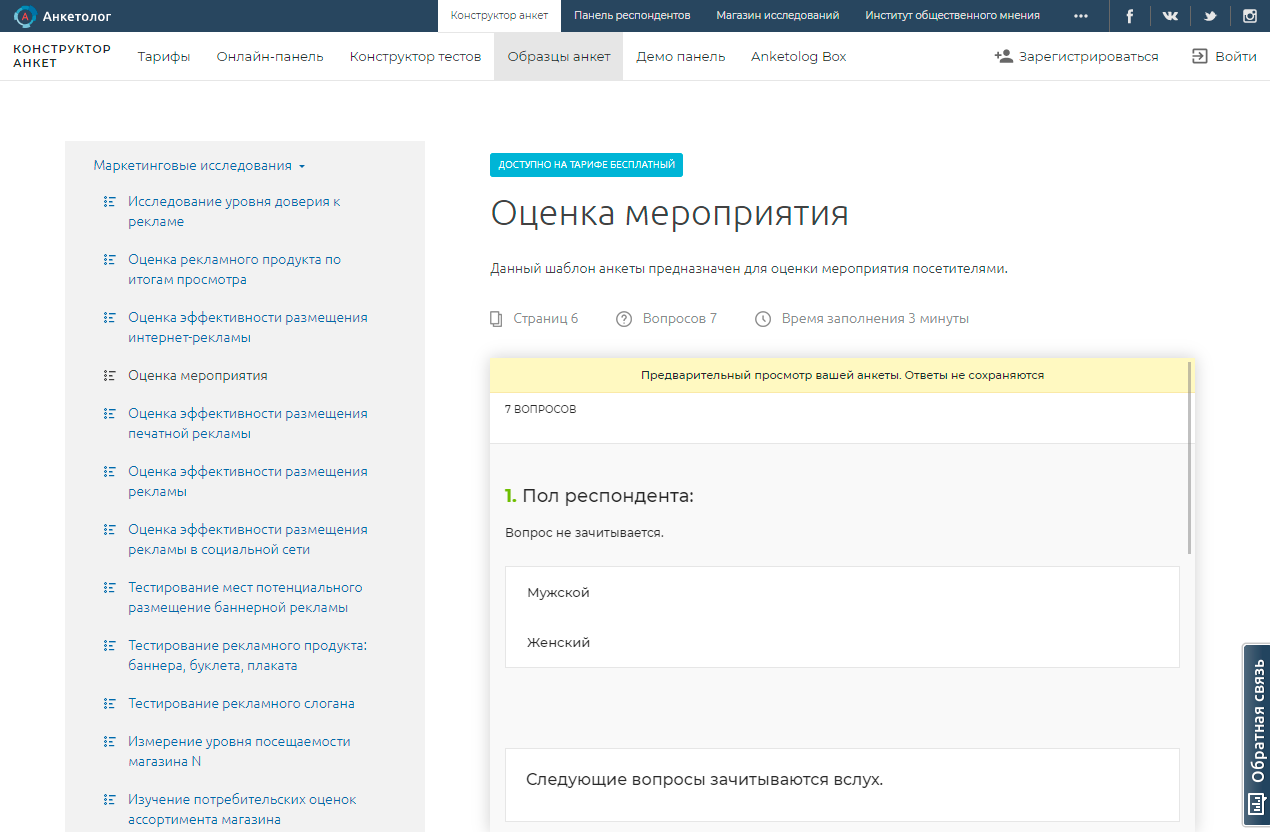The image size is (1270, 832).
Task: Click the "Войти" button
Action: tap(1237, 56)
